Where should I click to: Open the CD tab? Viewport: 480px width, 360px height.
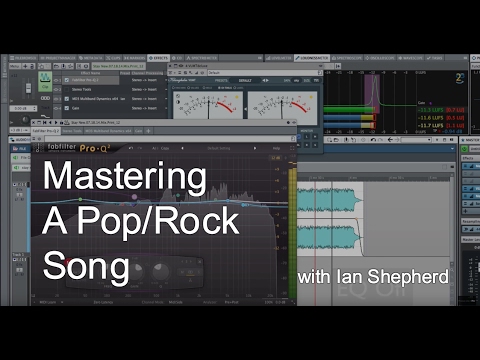tap(177, 58)
